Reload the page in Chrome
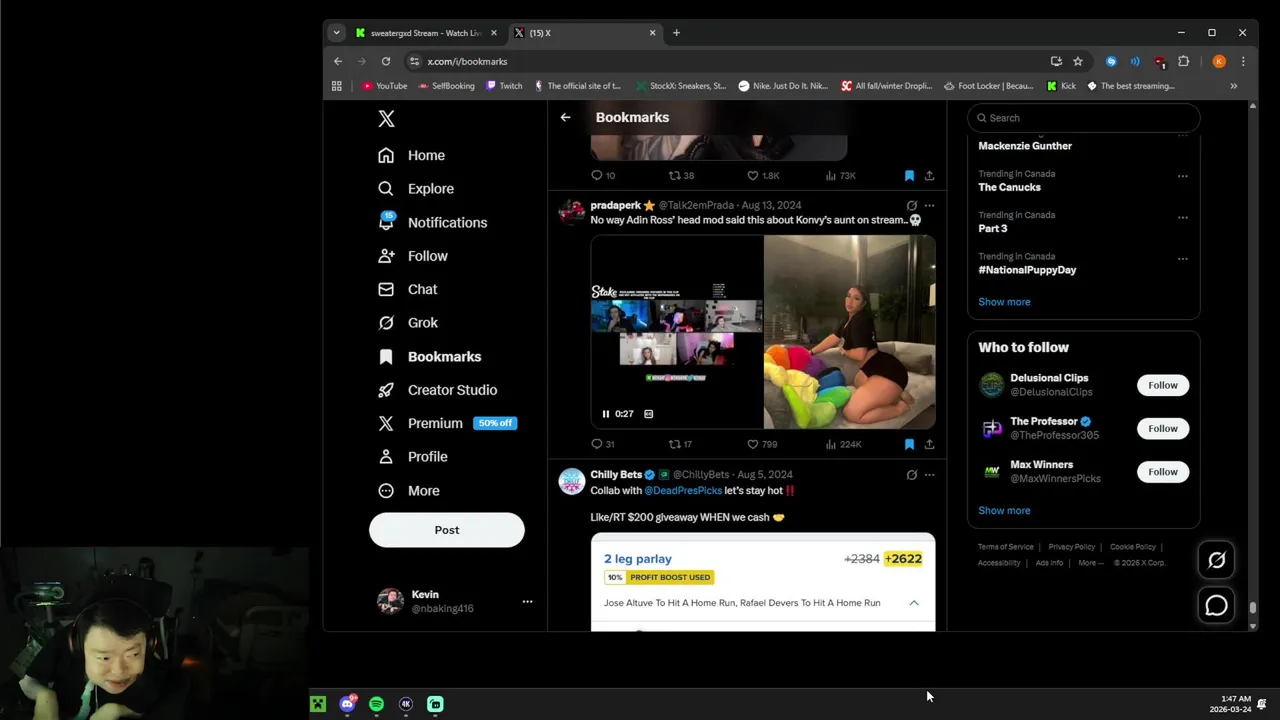This screenshot has width=1280, height=720. [386, 61]
